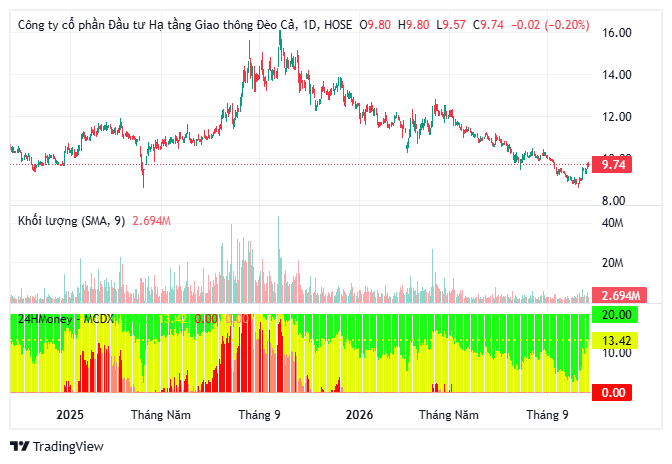Screen dimensions: 672x464
Task: Click the 40M volume axis tick
Action: pos(613,223)
